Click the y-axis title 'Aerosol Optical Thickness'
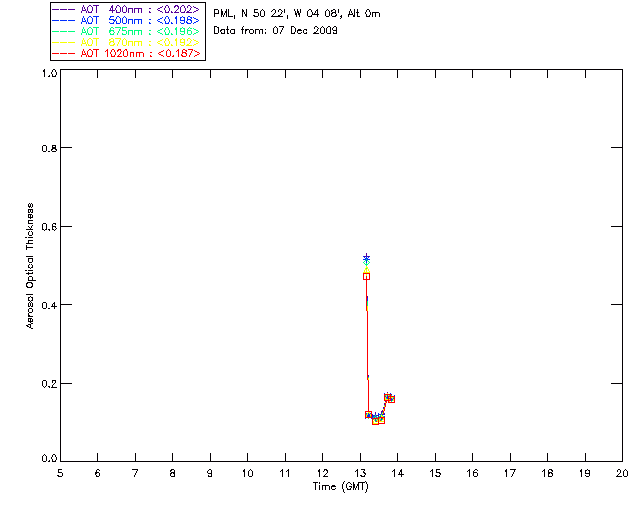This screenshot has width=640, height=512. (x=30, y=266)
